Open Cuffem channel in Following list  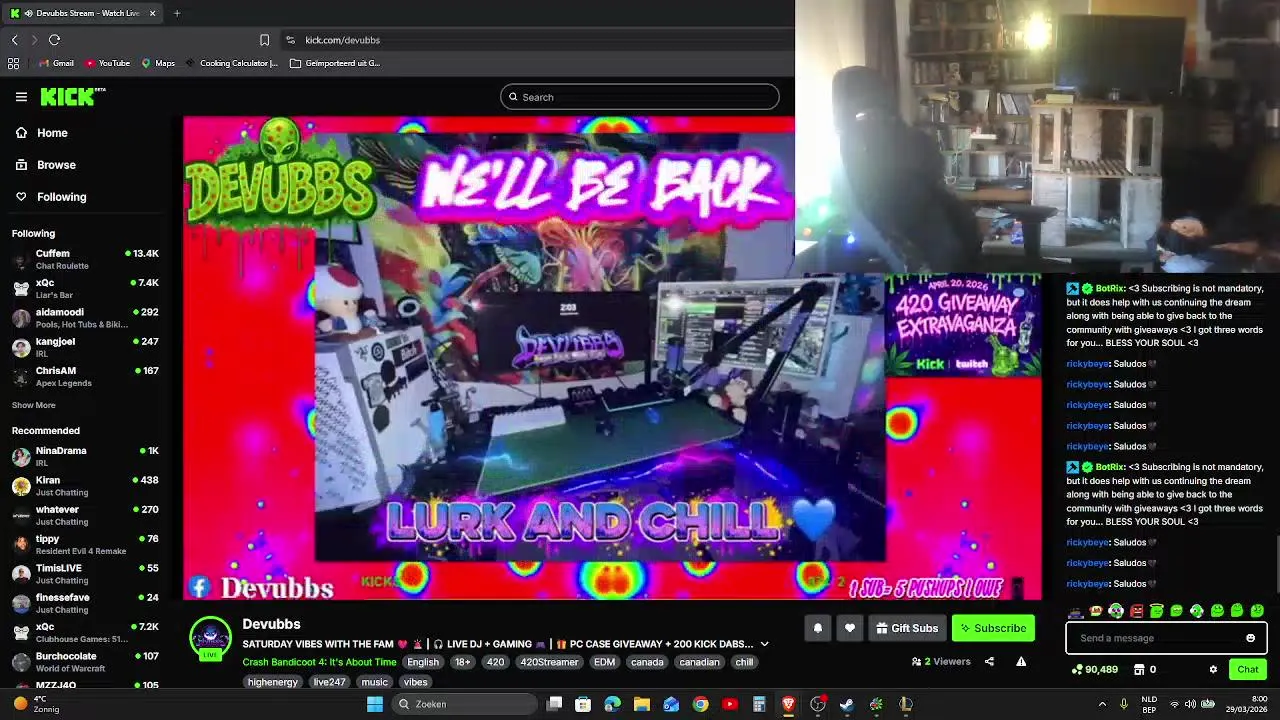(x=85, y=259)
